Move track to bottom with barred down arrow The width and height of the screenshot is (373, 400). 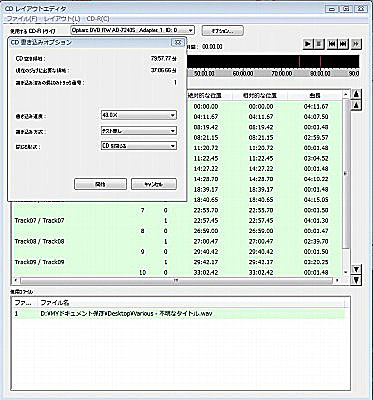click(x=356, y=280)
